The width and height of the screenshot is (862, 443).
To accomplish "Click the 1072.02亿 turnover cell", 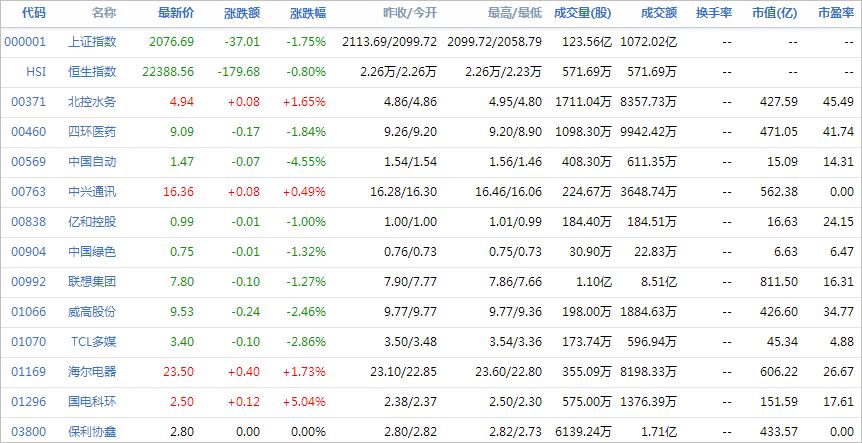I will coord(649,42).
